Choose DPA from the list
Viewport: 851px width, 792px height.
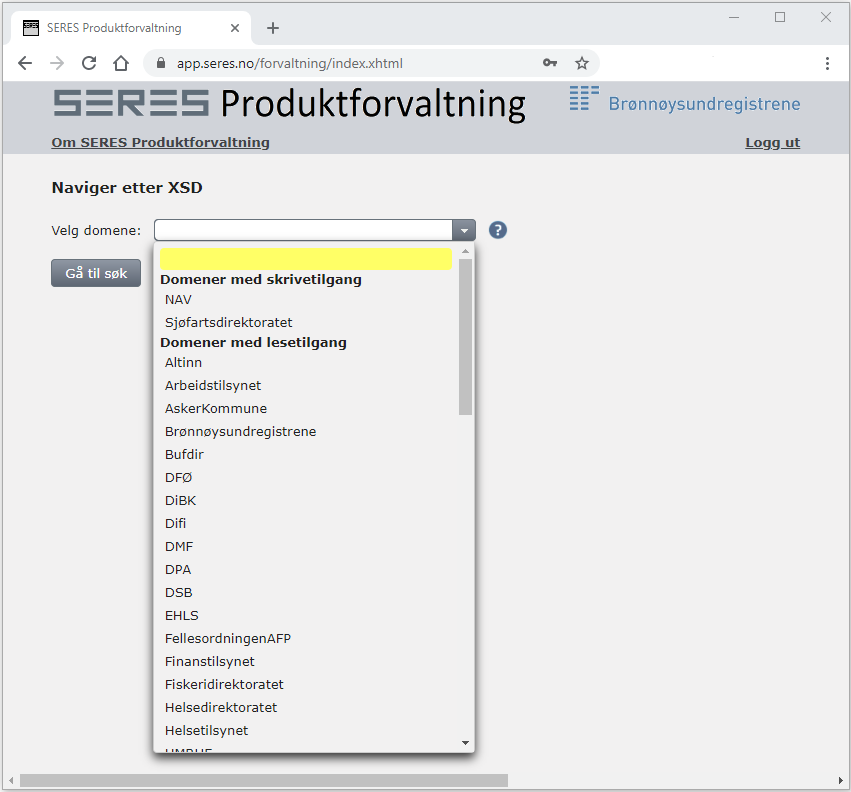pyautogui.click(x=306, y=569)
